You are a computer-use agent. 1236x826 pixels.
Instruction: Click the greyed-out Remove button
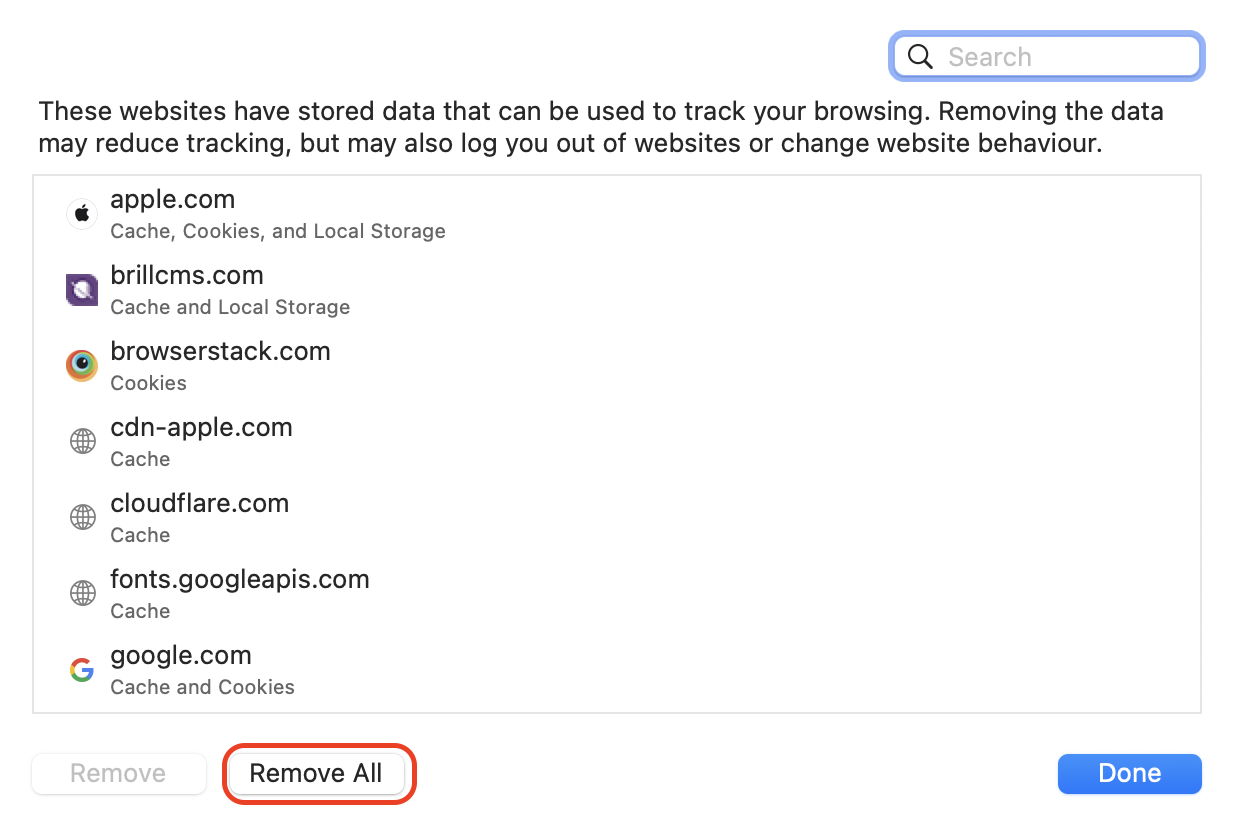[x=118, y=773]
